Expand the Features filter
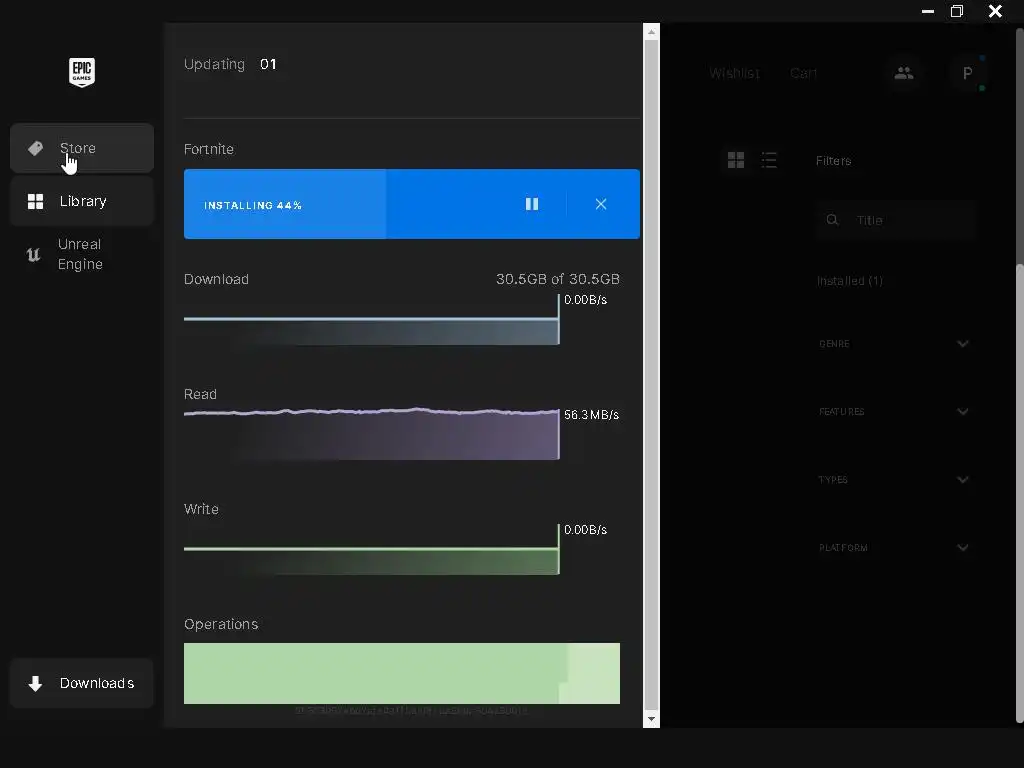The width and height of the screenshot is (1024, 768). (894, 411)
